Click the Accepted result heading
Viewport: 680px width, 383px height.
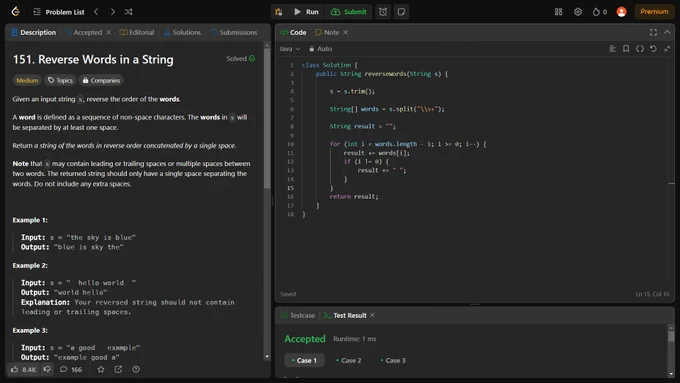click(305, 339)
